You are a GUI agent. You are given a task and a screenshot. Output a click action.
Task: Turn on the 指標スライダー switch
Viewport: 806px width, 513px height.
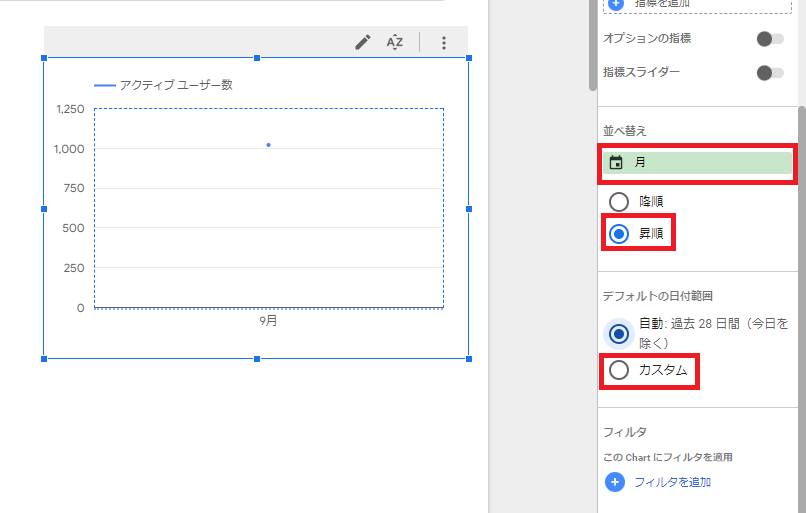(769, 73)
